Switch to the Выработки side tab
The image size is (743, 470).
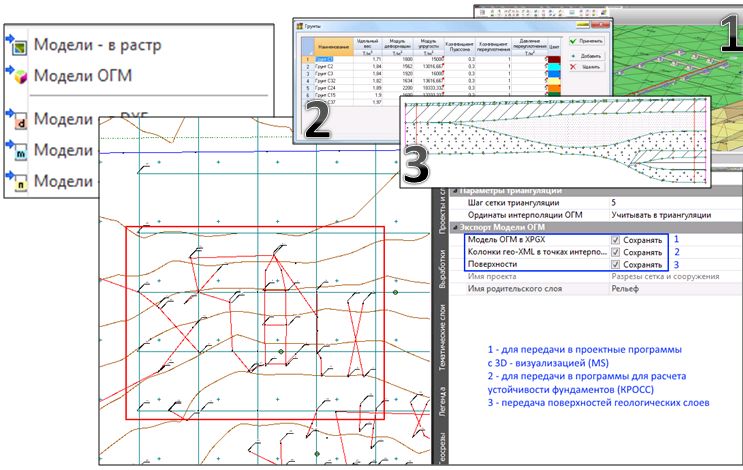coord(442,269)
